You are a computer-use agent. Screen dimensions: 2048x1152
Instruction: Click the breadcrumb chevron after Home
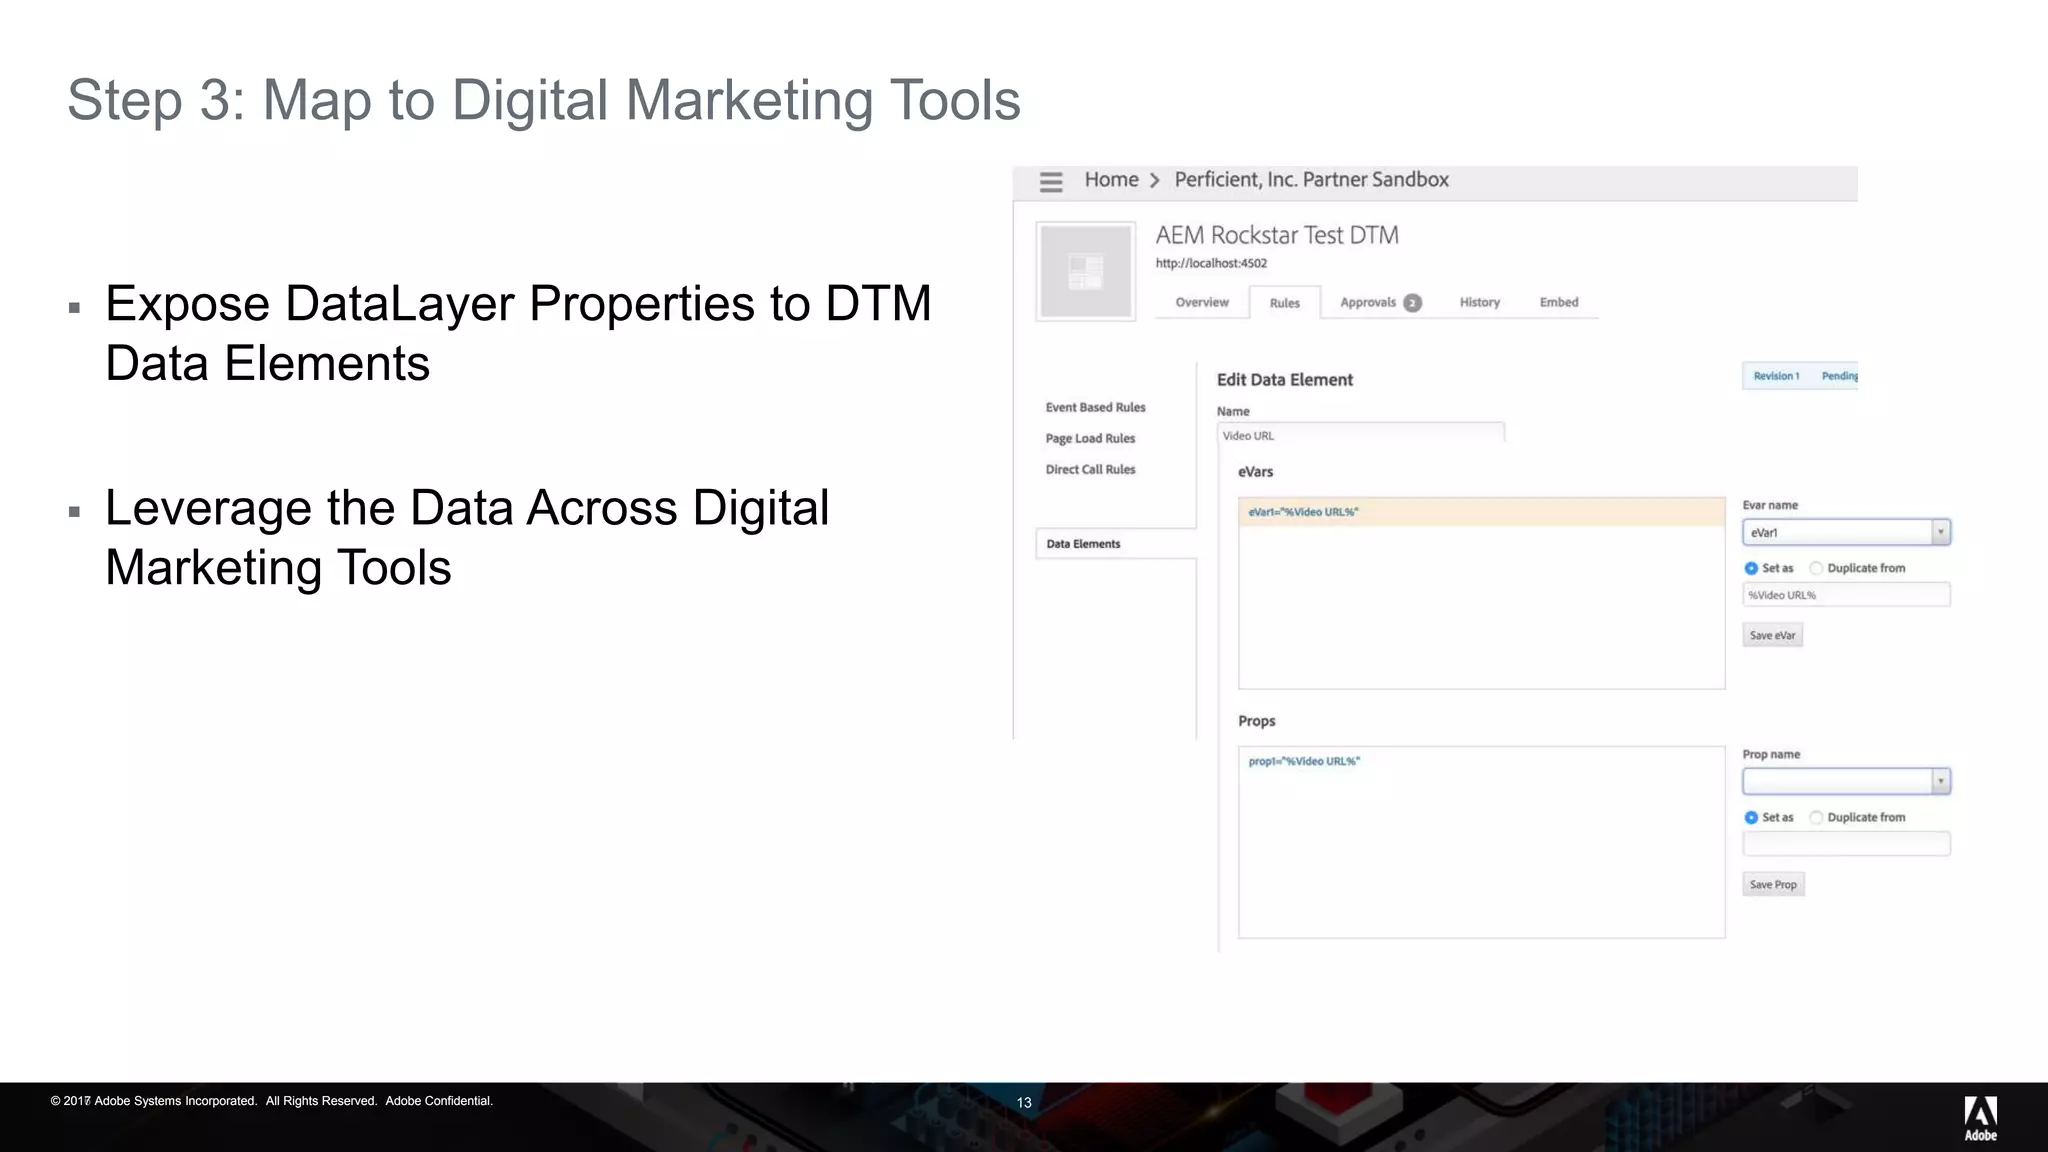(x=1155, y=180)
